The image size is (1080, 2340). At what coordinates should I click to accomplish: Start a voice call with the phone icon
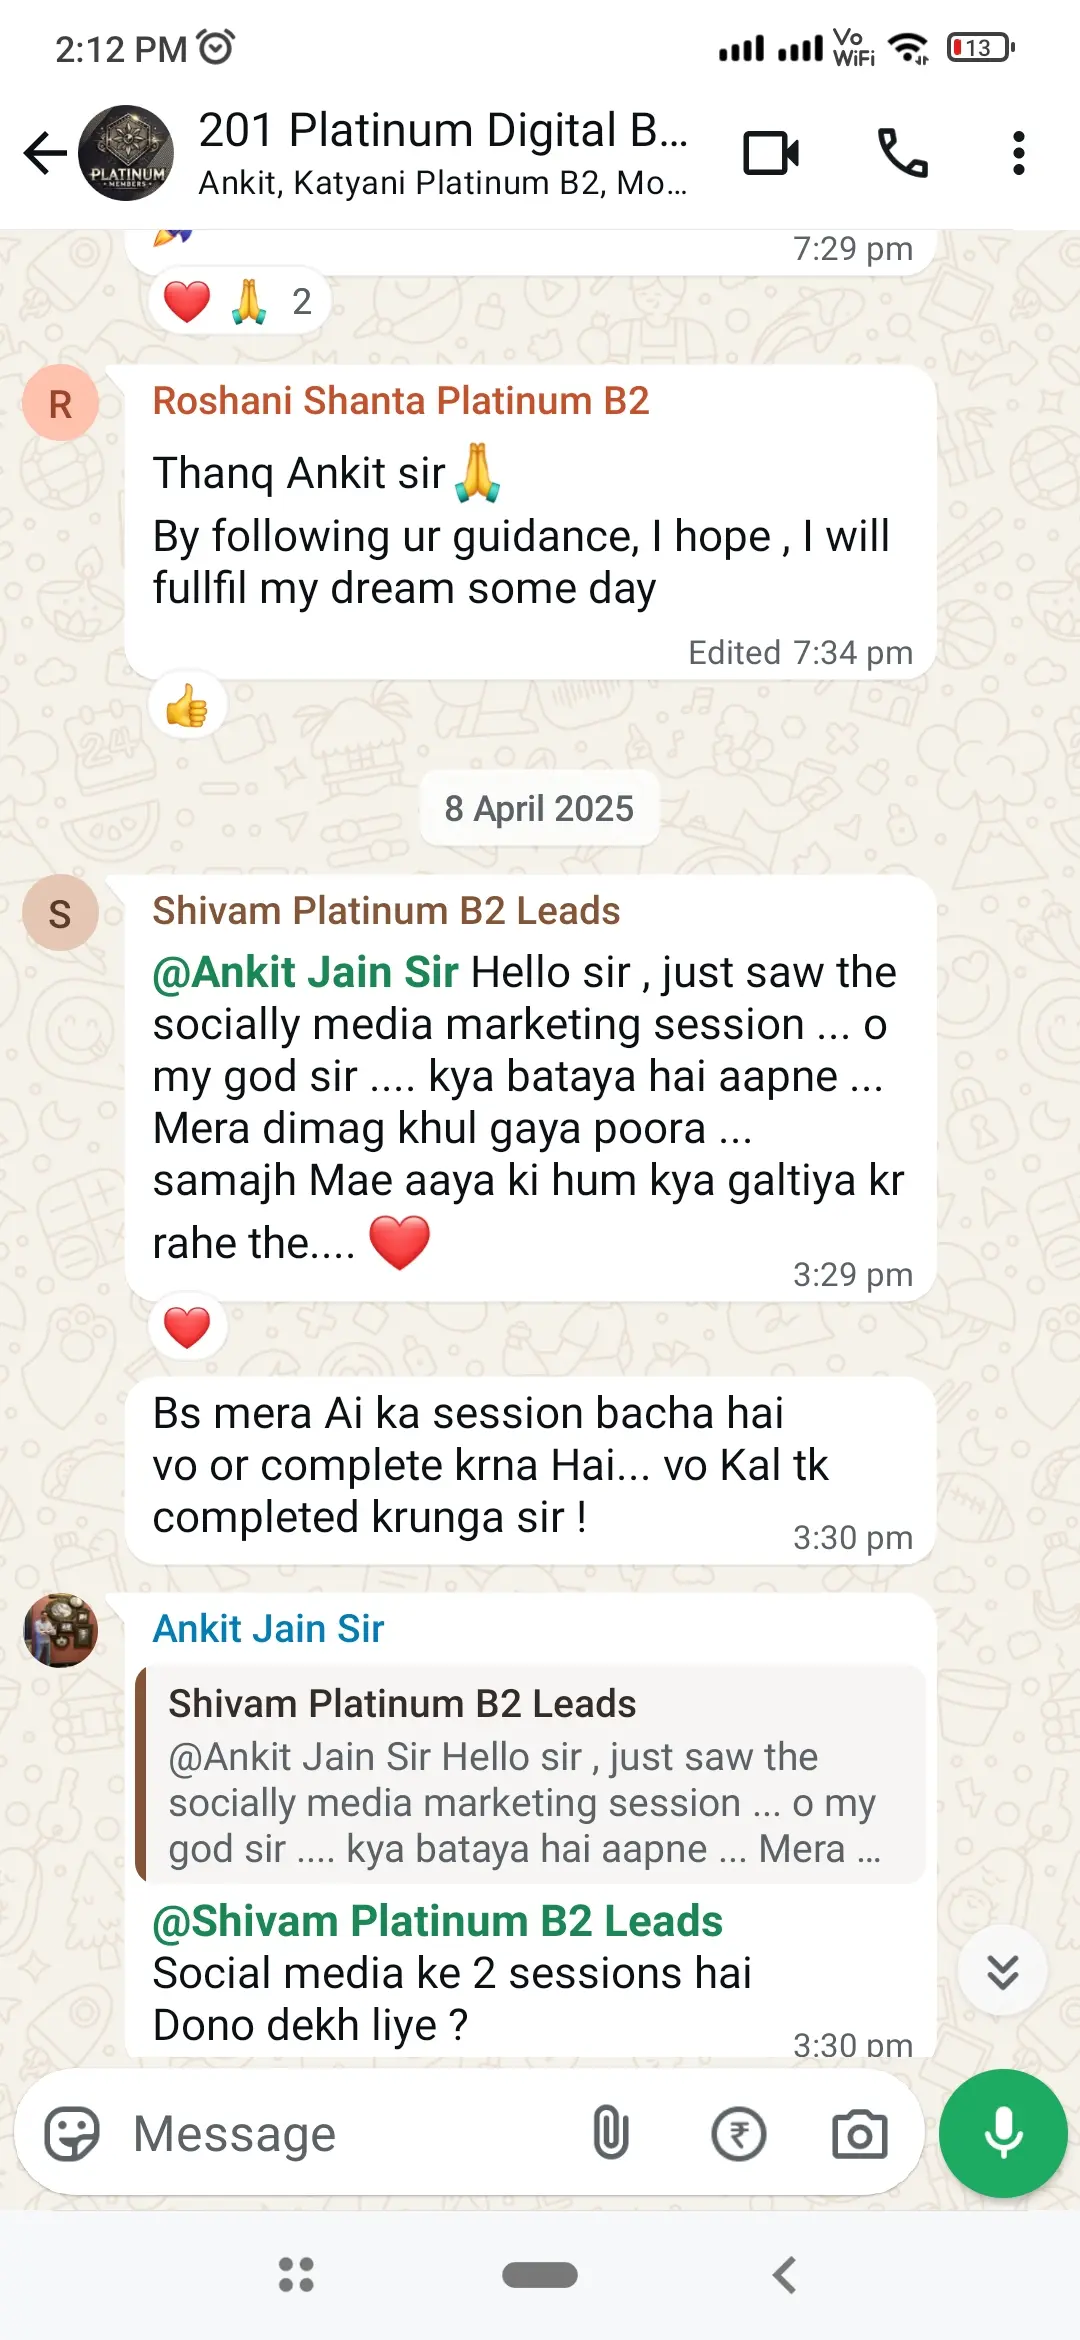point(902,153)
